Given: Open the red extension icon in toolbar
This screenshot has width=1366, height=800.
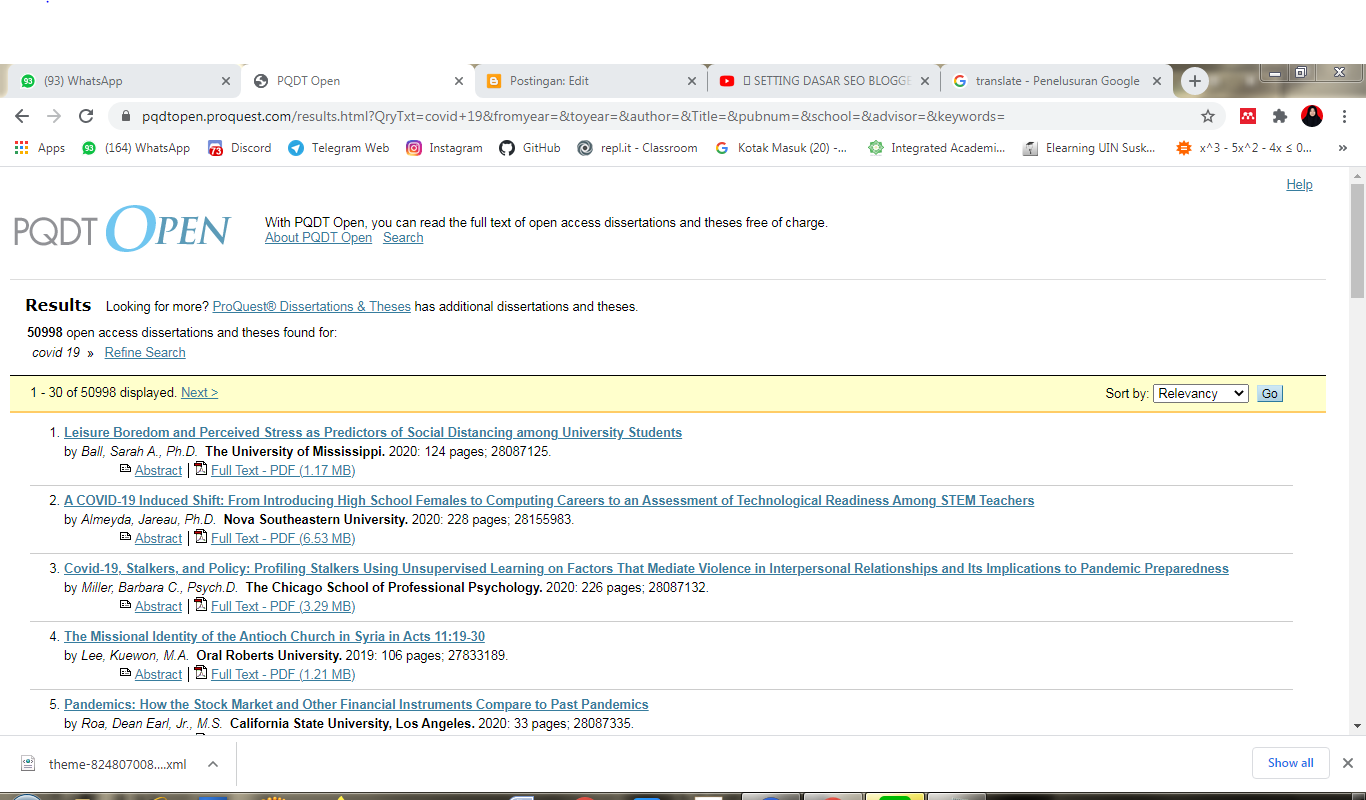Looking at the screenshot, I should coord(1248,116).
